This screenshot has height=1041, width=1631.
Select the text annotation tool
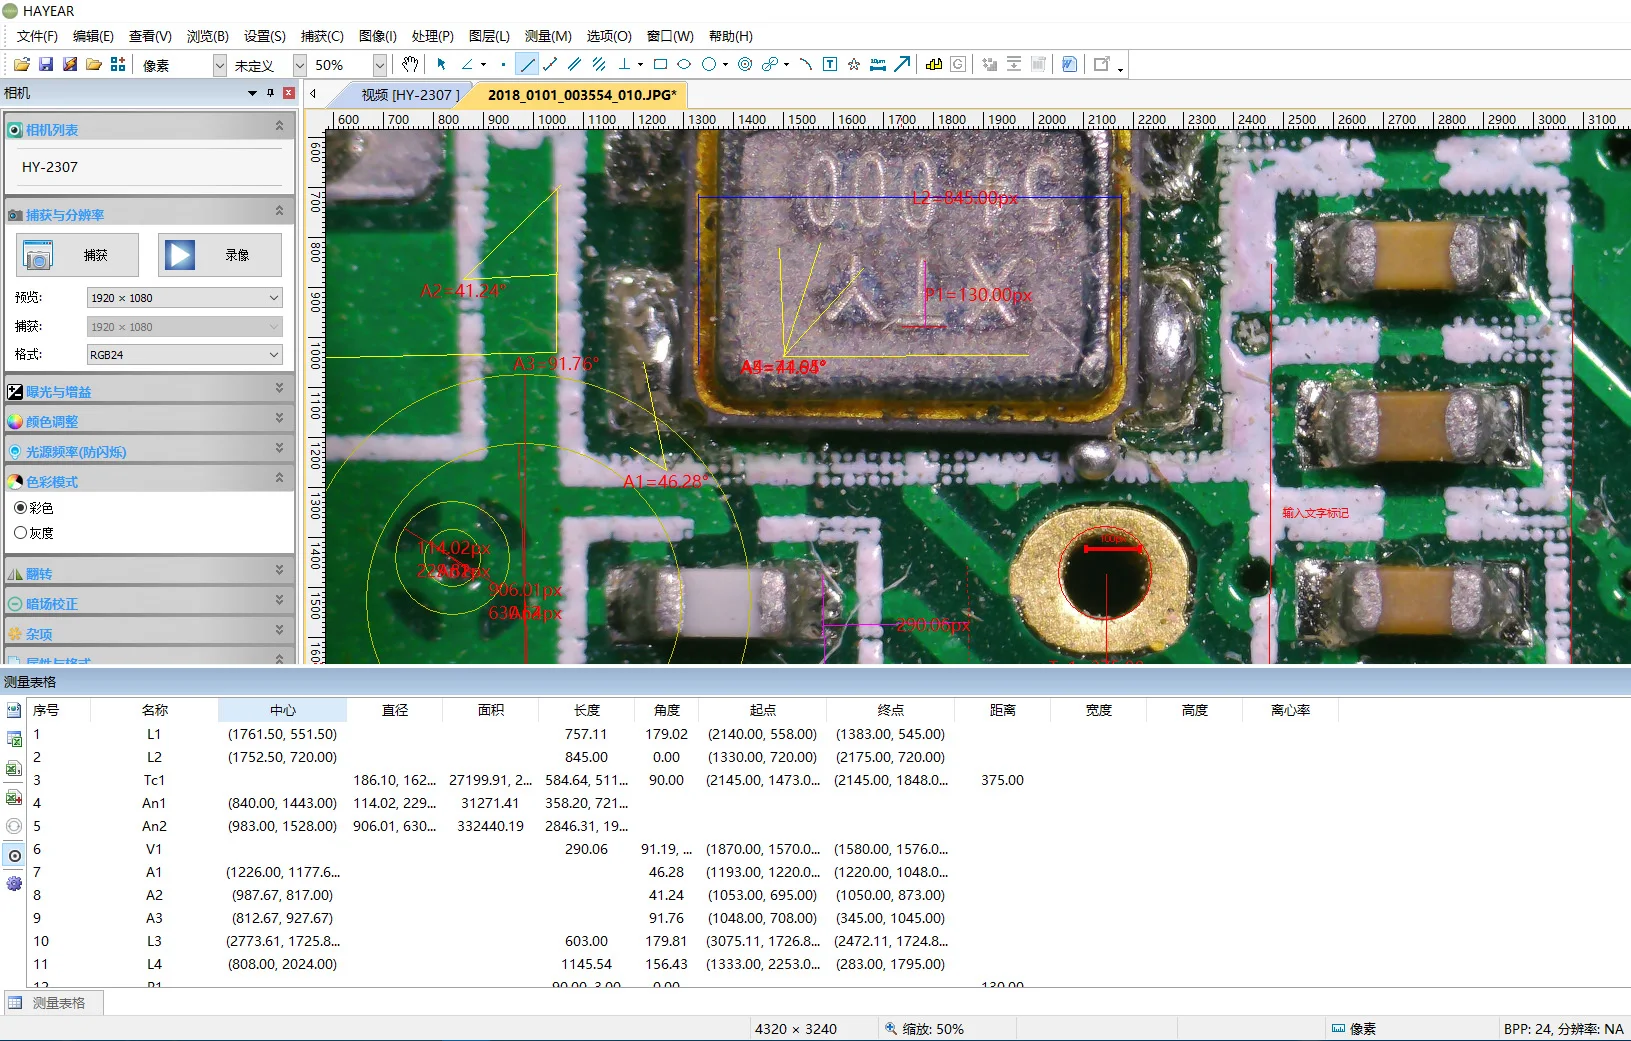[x=830, y=64]
